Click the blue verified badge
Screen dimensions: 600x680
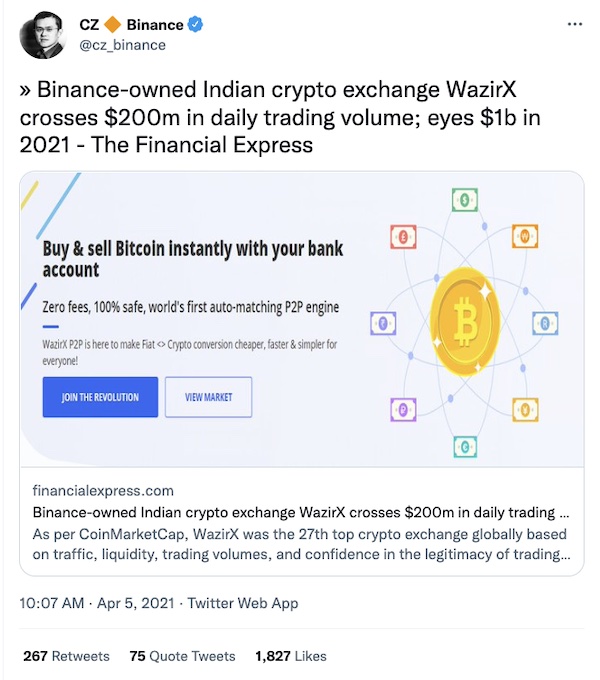198,25
